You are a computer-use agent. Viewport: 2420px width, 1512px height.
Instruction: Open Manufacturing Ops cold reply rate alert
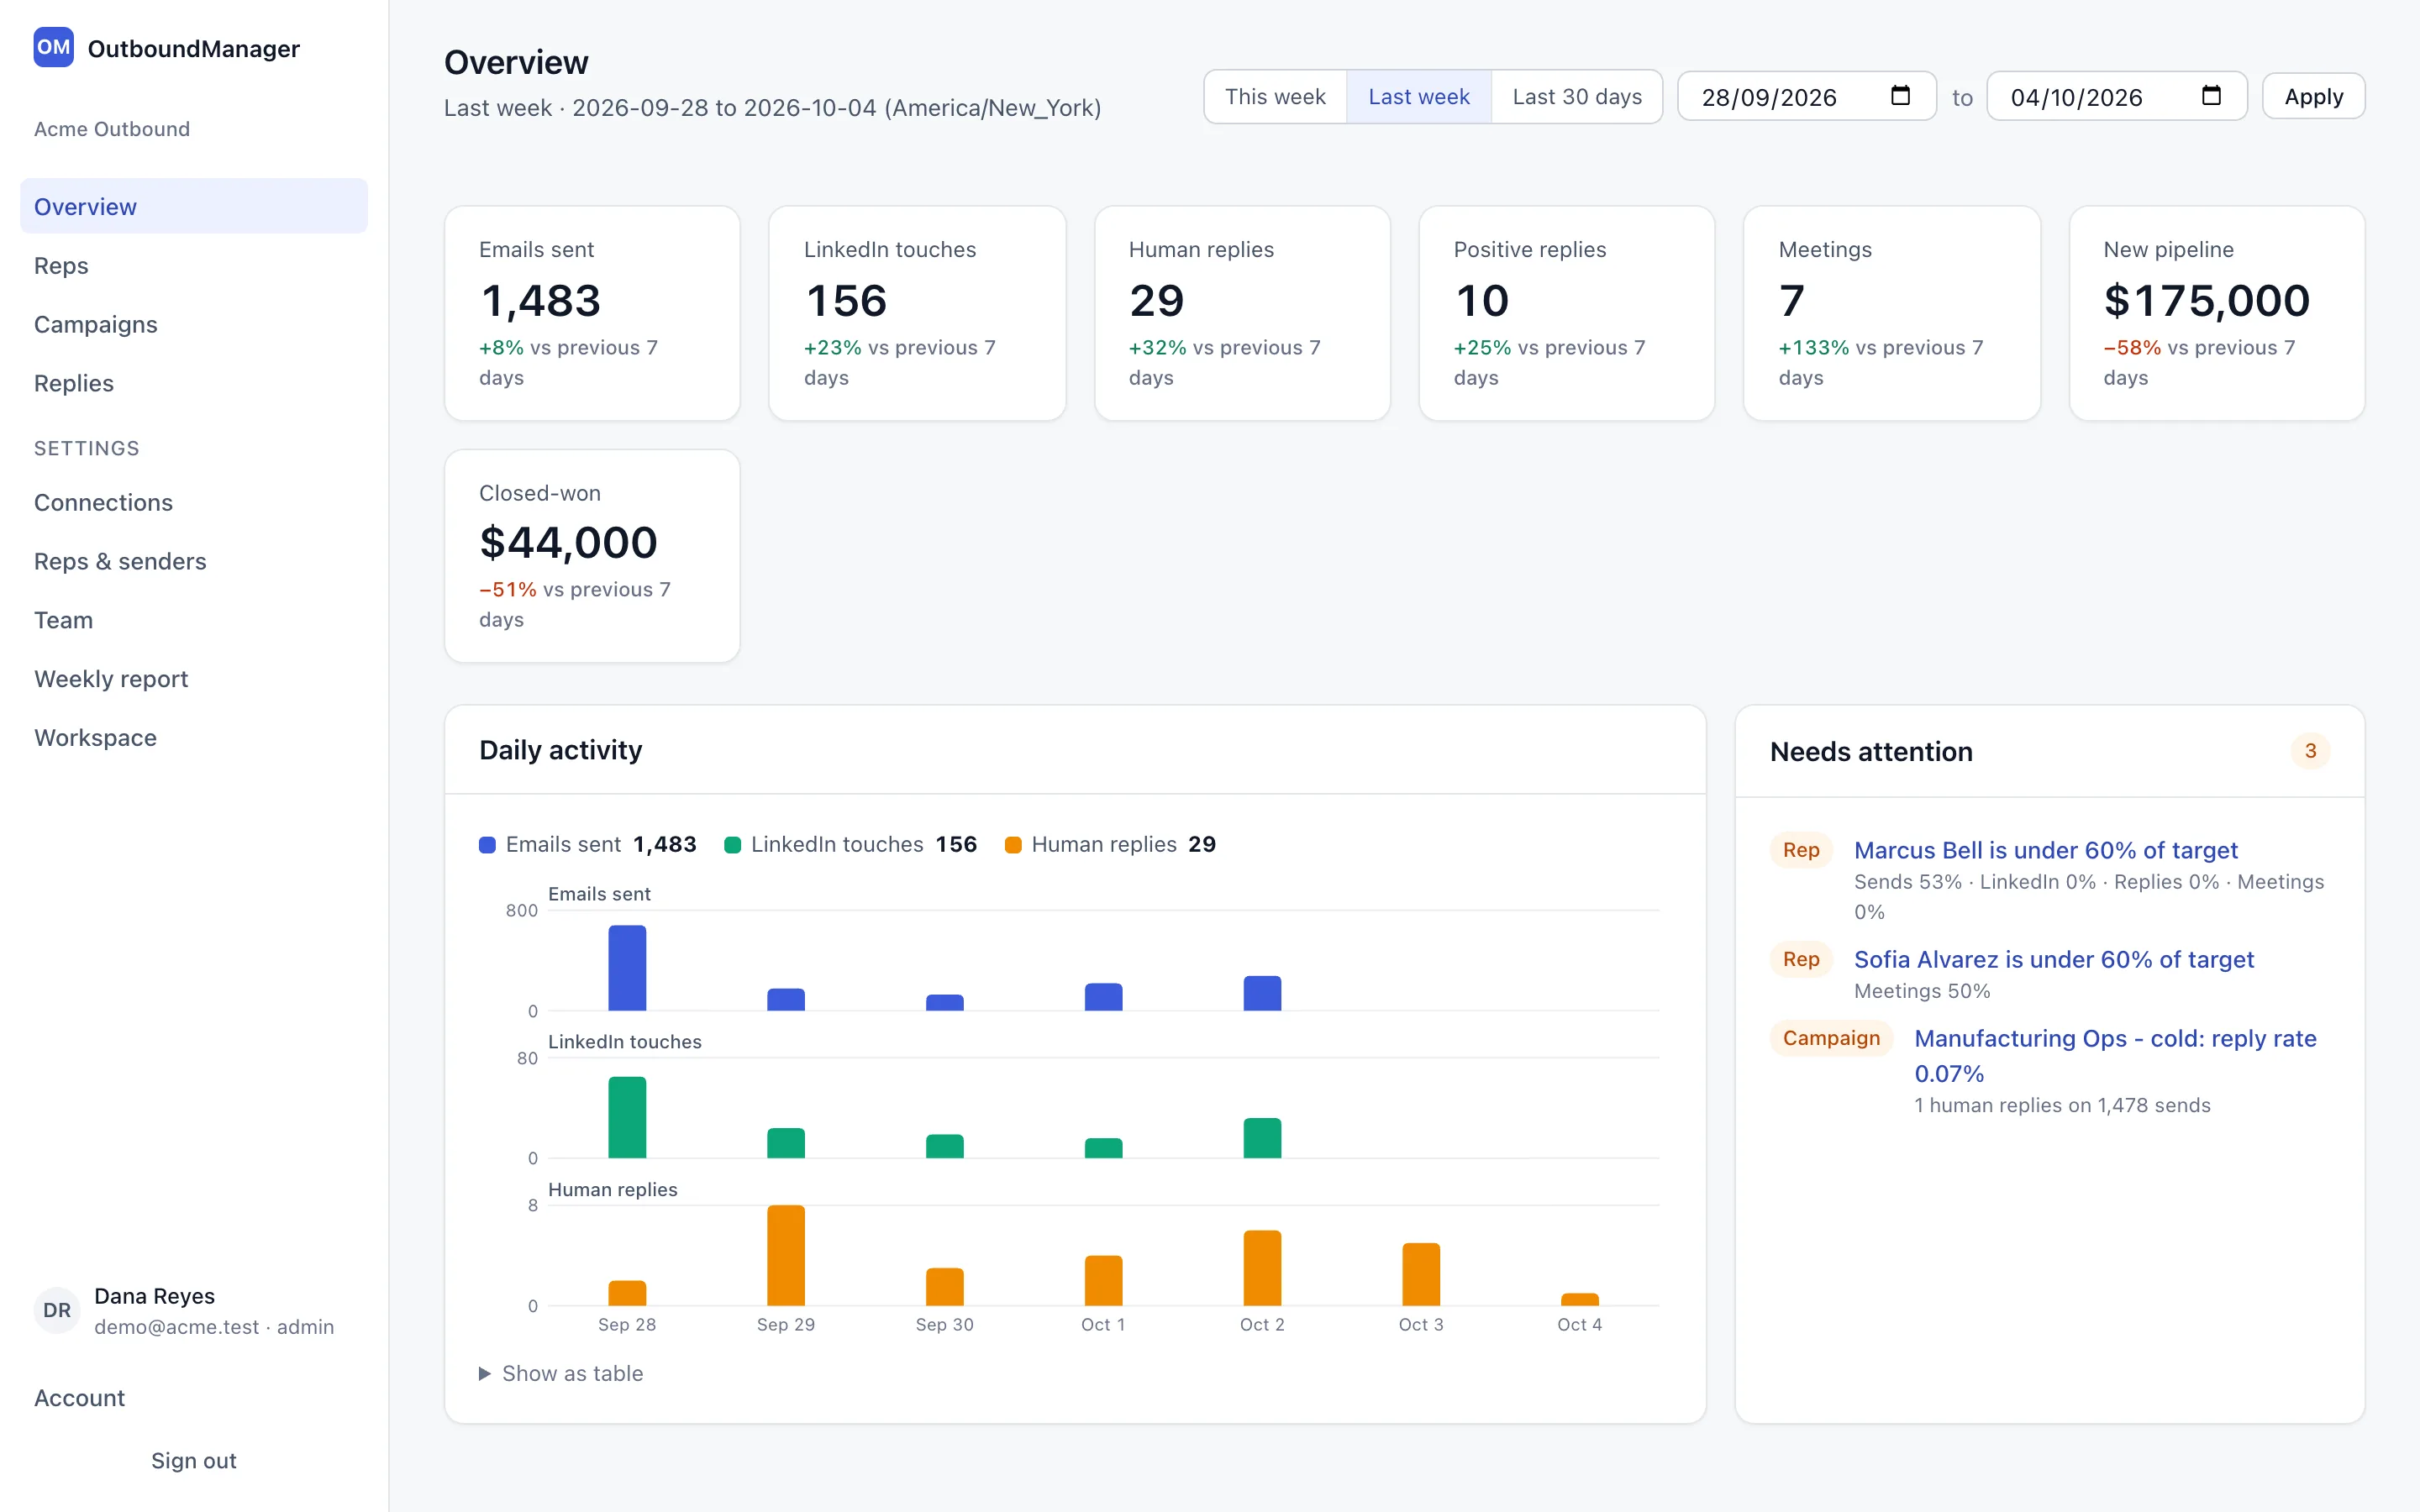[x=2115, y=1056]
